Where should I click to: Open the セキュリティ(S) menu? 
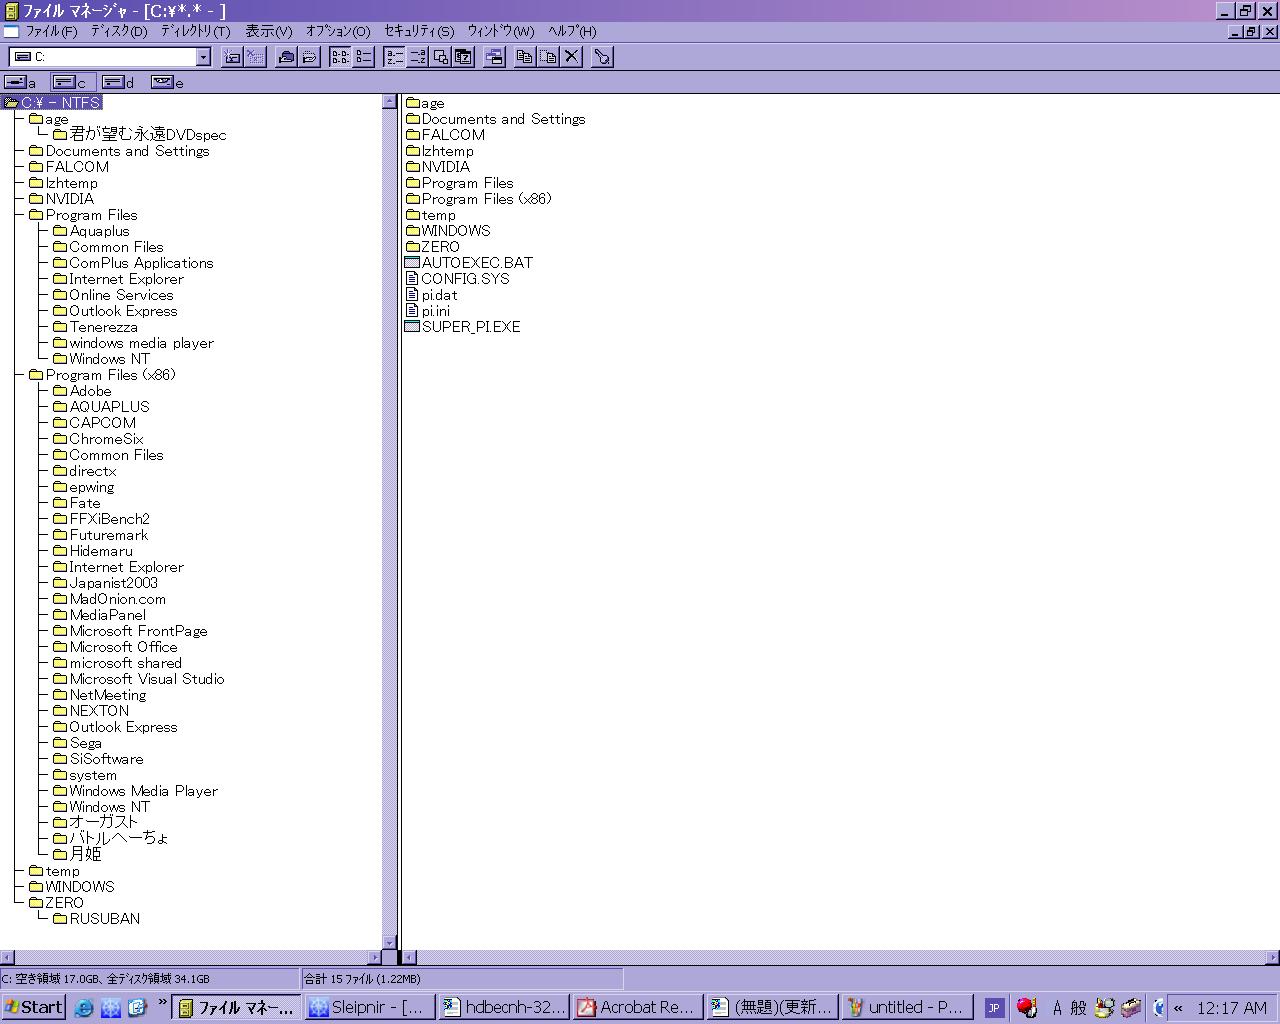419,31
